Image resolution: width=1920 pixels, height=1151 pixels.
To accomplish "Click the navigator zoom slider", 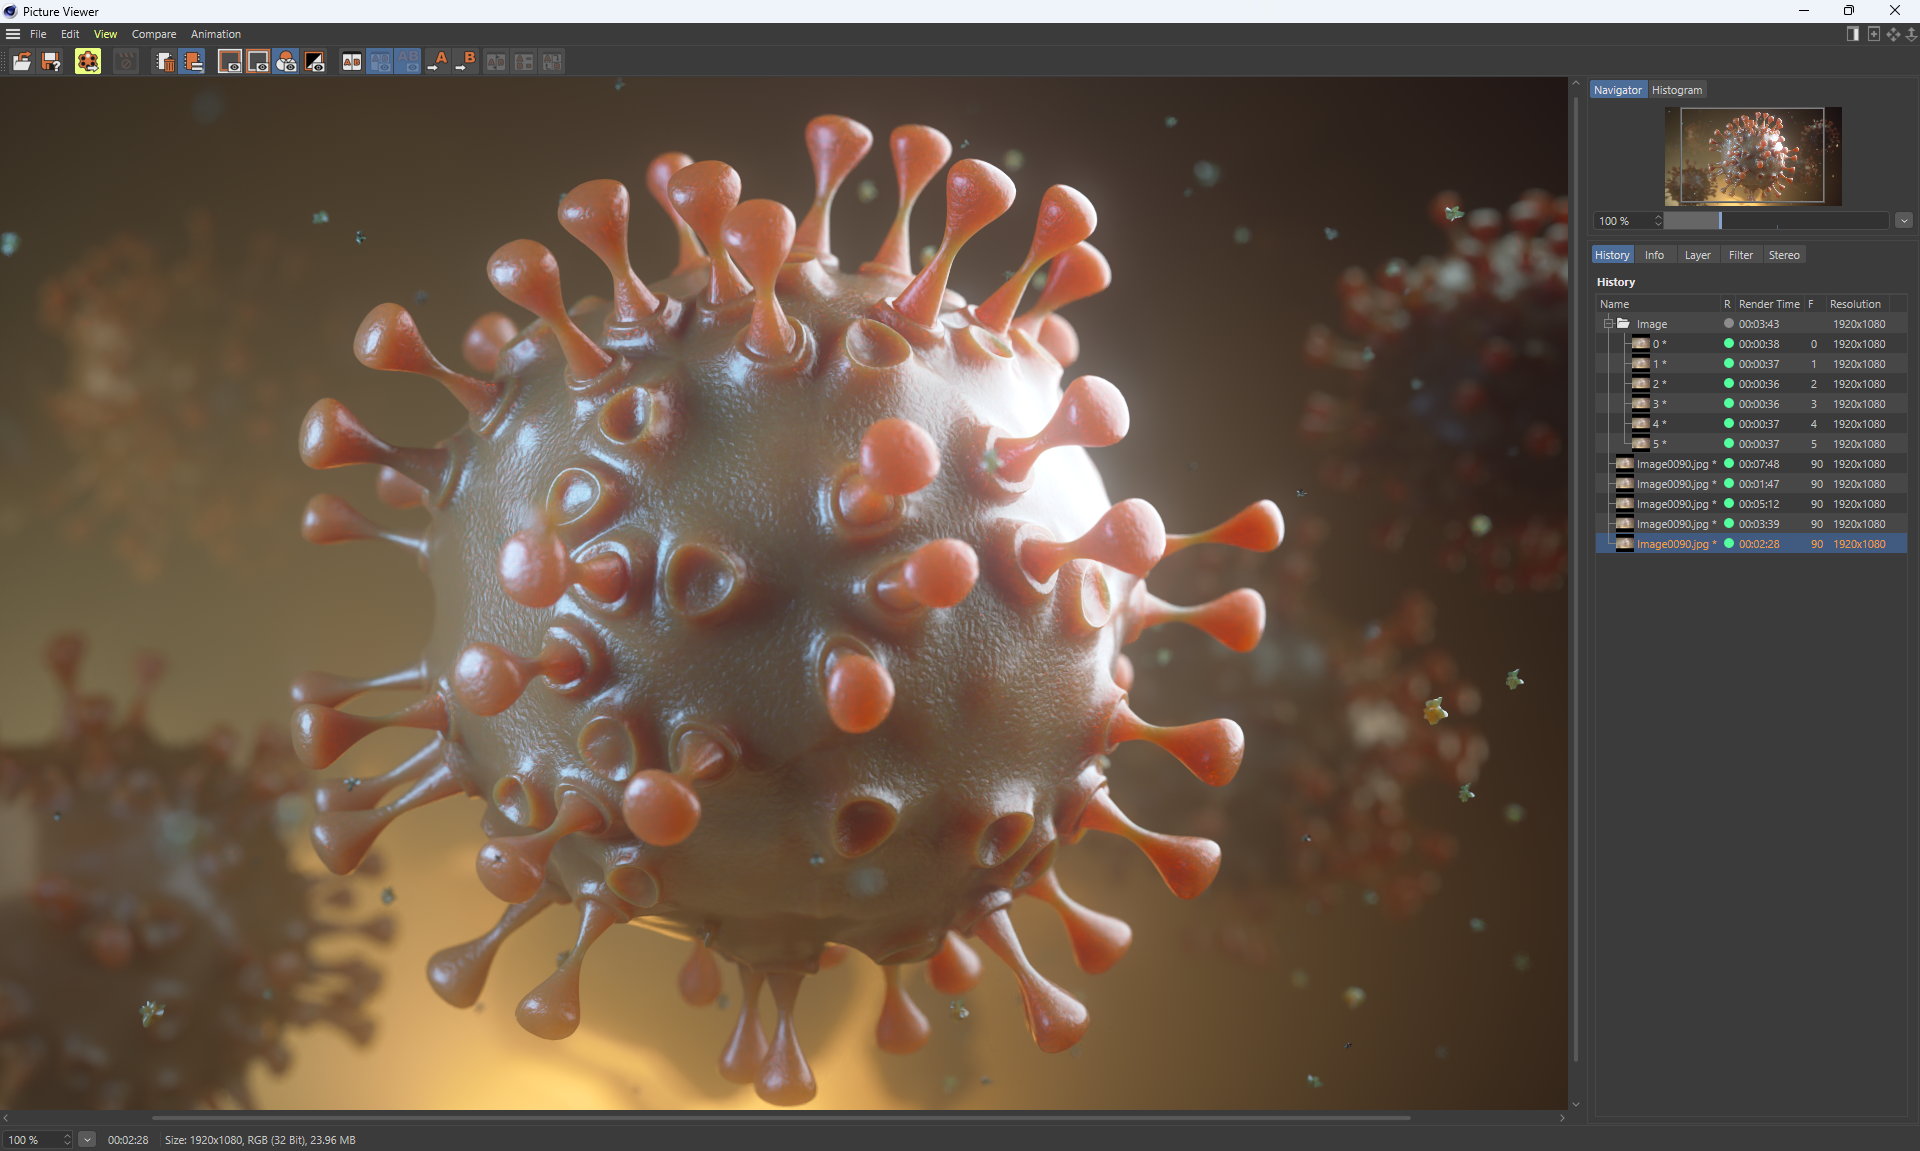I will click(1775, 221).
